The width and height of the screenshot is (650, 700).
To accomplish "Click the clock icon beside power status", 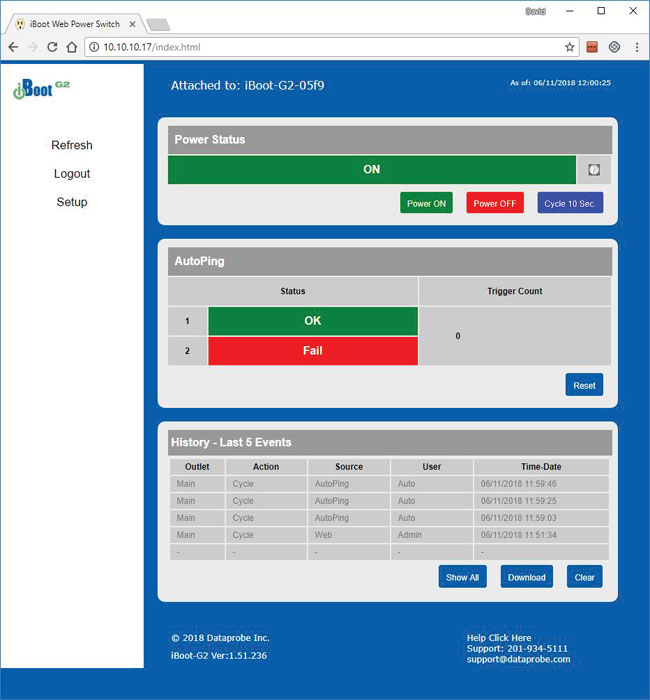I will (593, 170).
